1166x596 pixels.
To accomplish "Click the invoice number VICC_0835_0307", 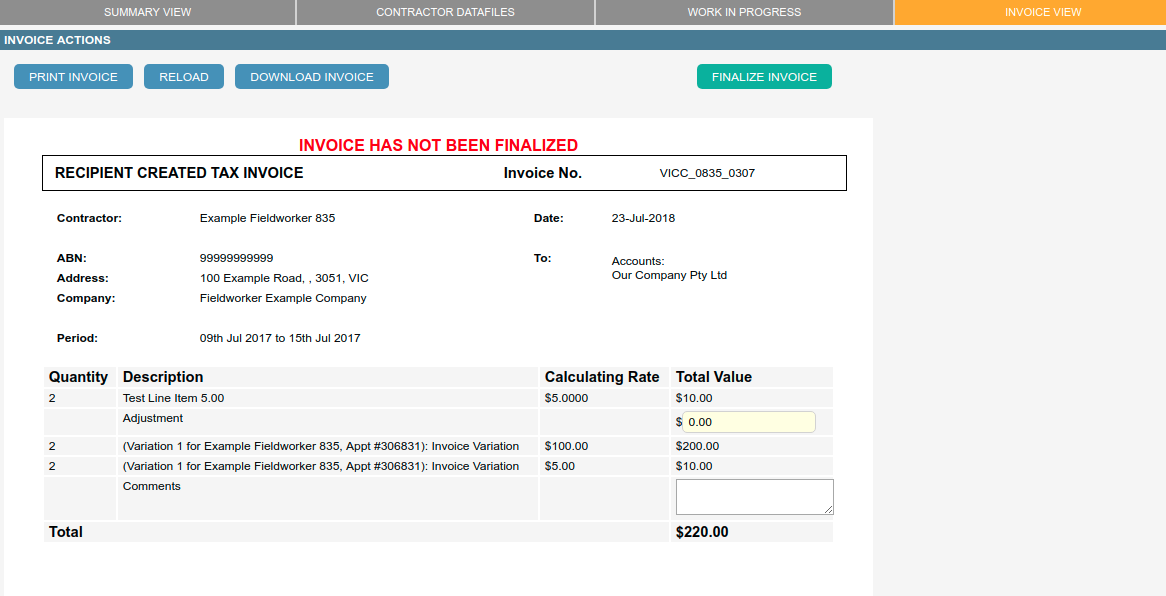I will coord(707,173).
